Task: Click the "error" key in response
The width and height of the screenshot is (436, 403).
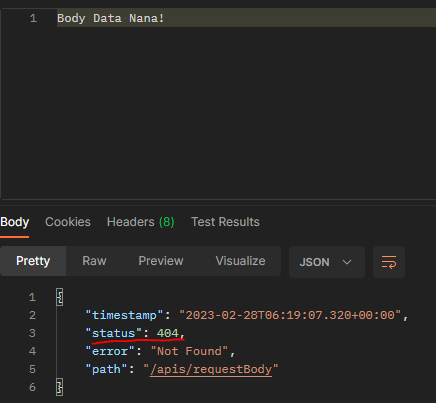Action: [x=110, y=351]
